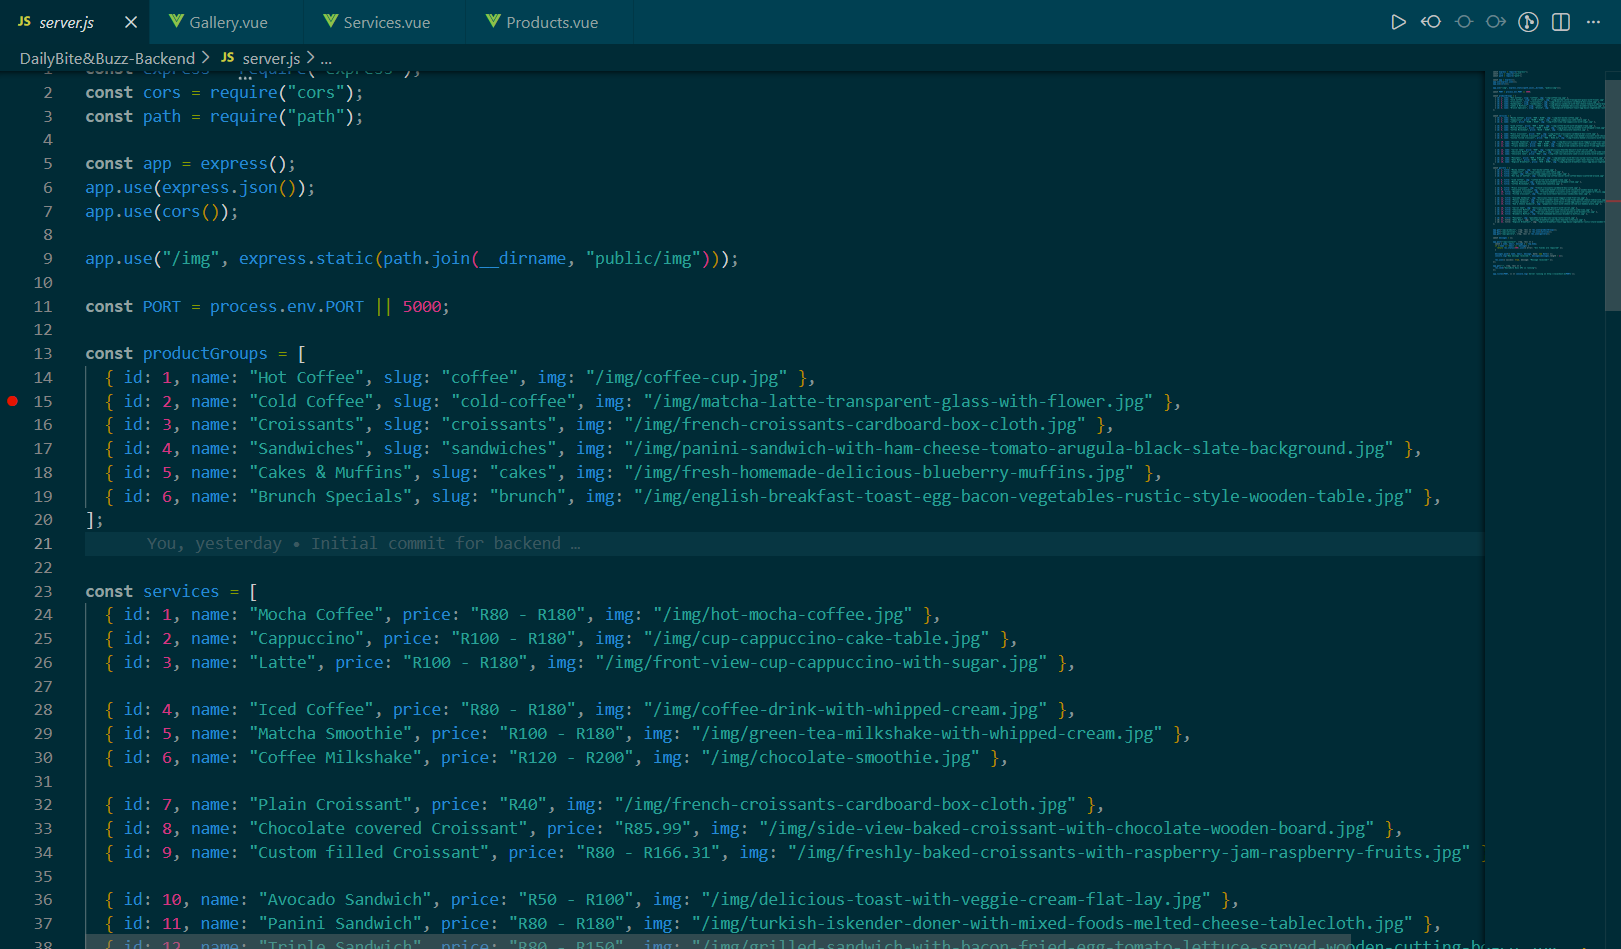Navigate back using the left navigation arrow icon
This screenshot has height=949, width=1621.
click(x=1430, y=20)
